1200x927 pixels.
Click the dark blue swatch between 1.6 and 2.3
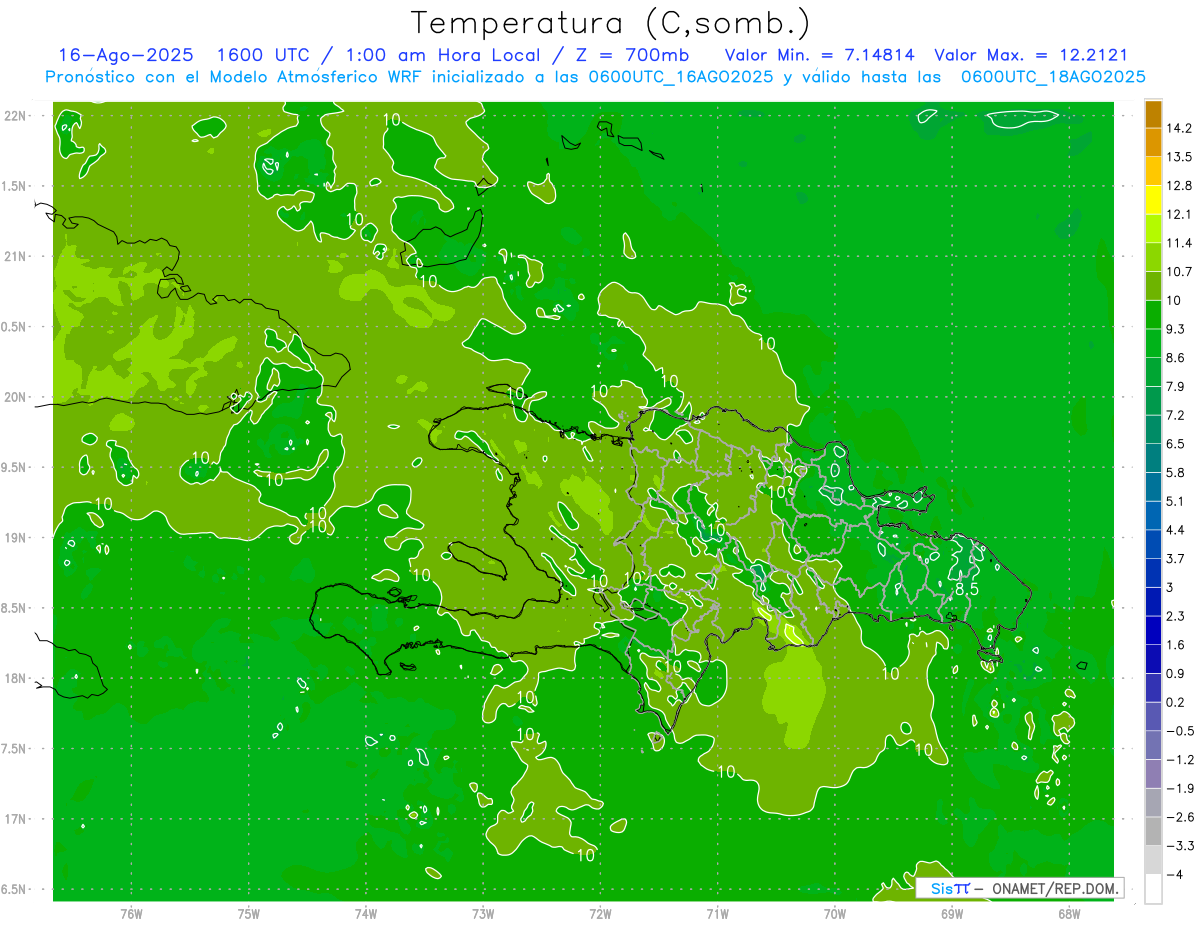[1153, 630]
